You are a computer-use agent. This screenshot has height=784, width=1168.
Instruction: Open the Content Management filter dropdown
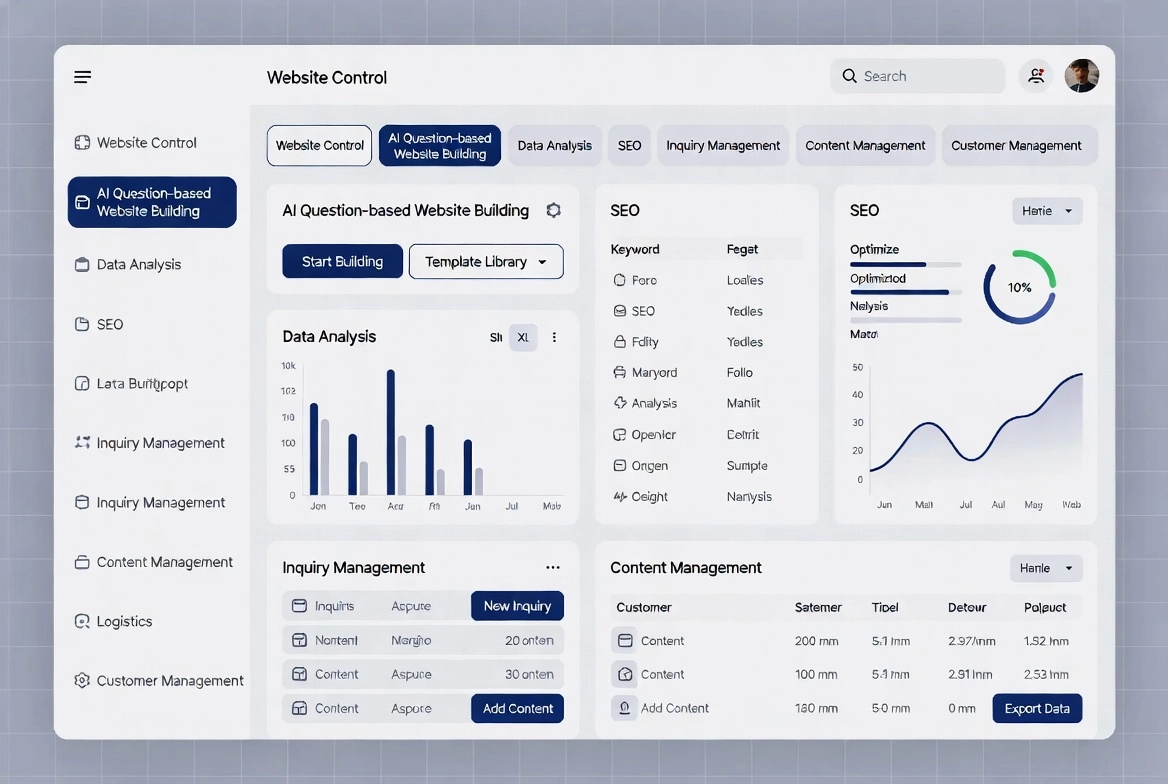pyautogui.click(x=1046, y=568)
